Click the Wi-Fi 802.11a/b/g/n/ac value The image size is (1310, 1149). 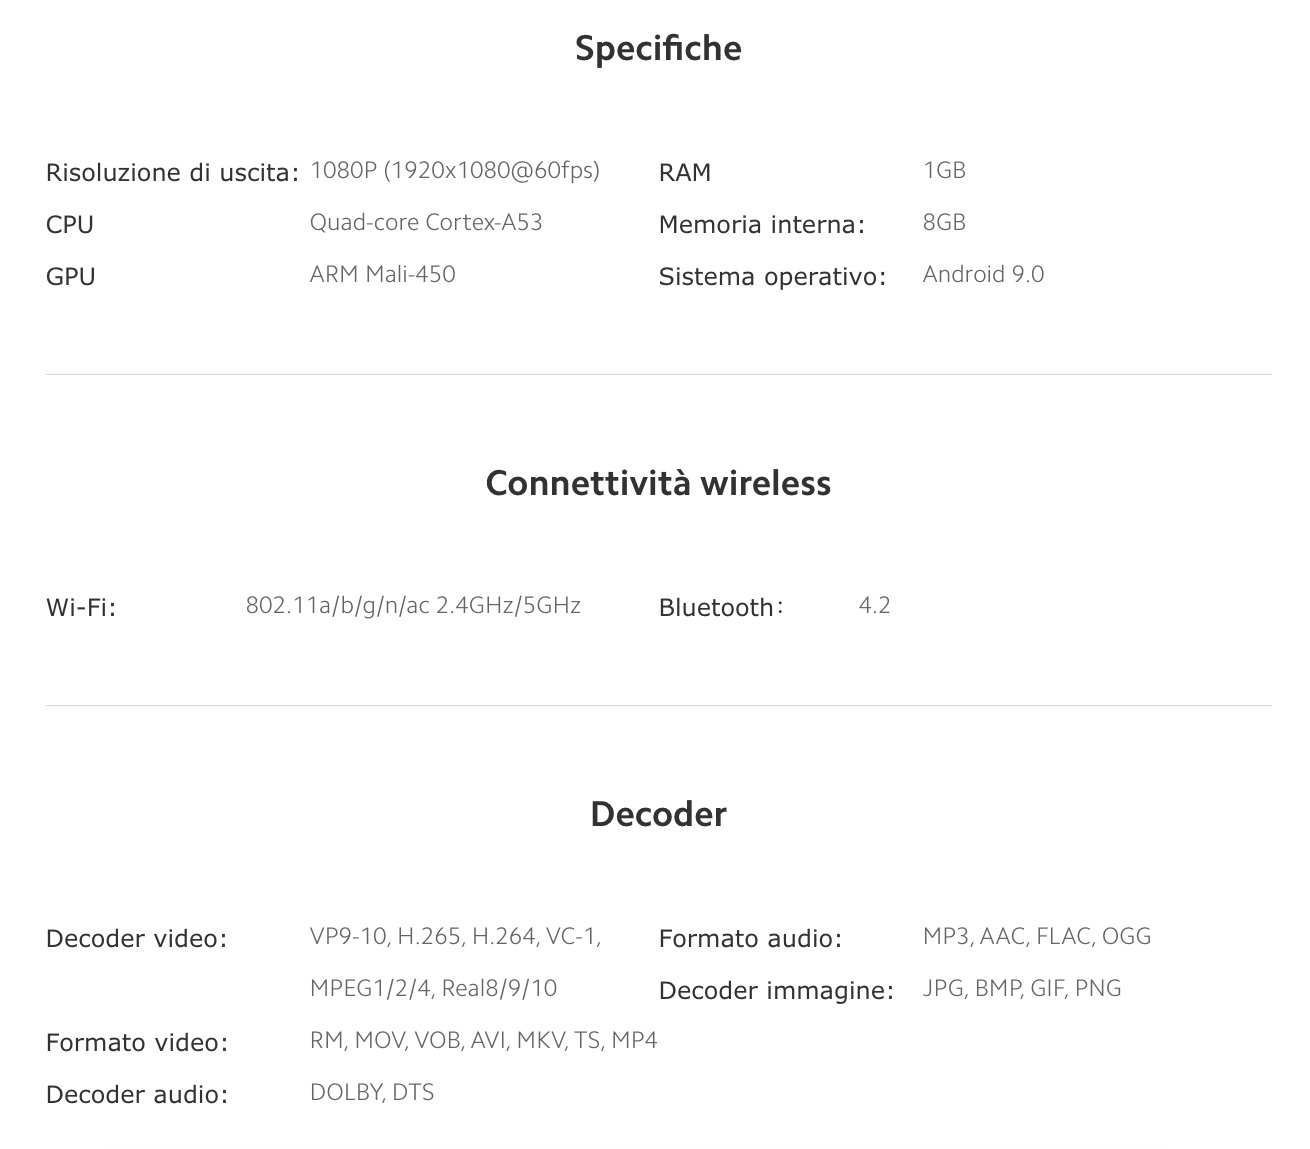(413, 605)
